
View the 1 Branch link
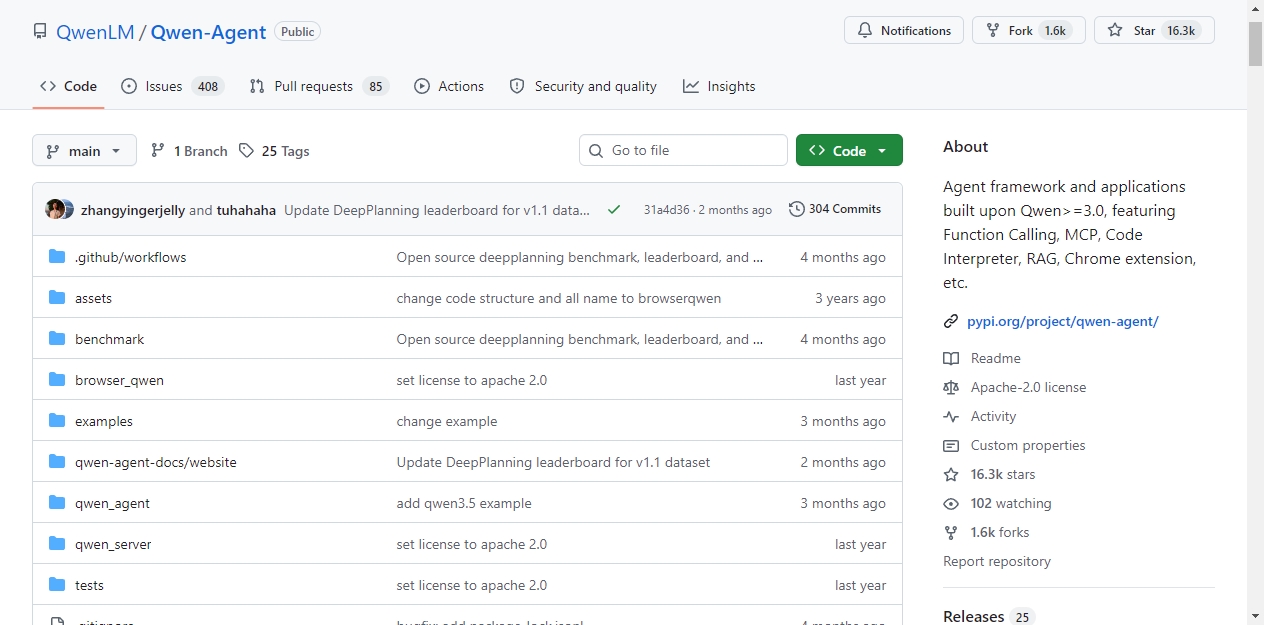pyautogui.click(x=189, y=151)
